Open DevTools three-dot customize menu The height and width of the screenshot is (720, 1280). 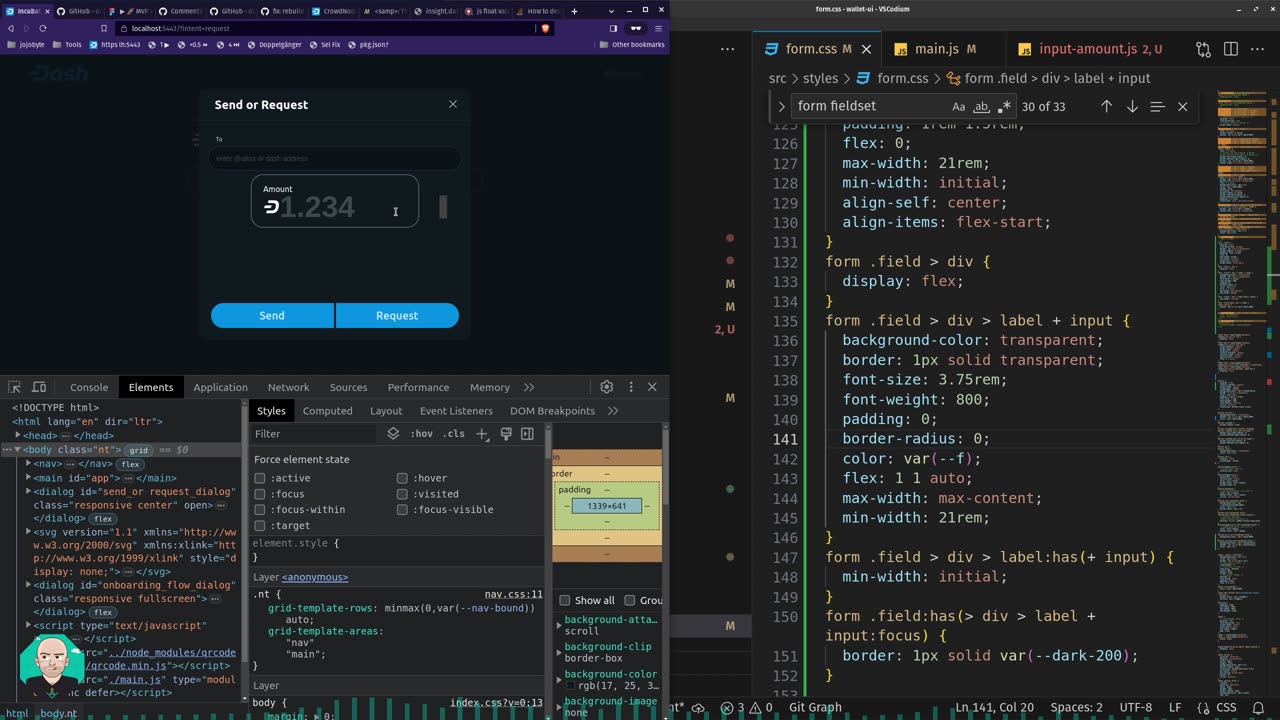click(630, 387)
